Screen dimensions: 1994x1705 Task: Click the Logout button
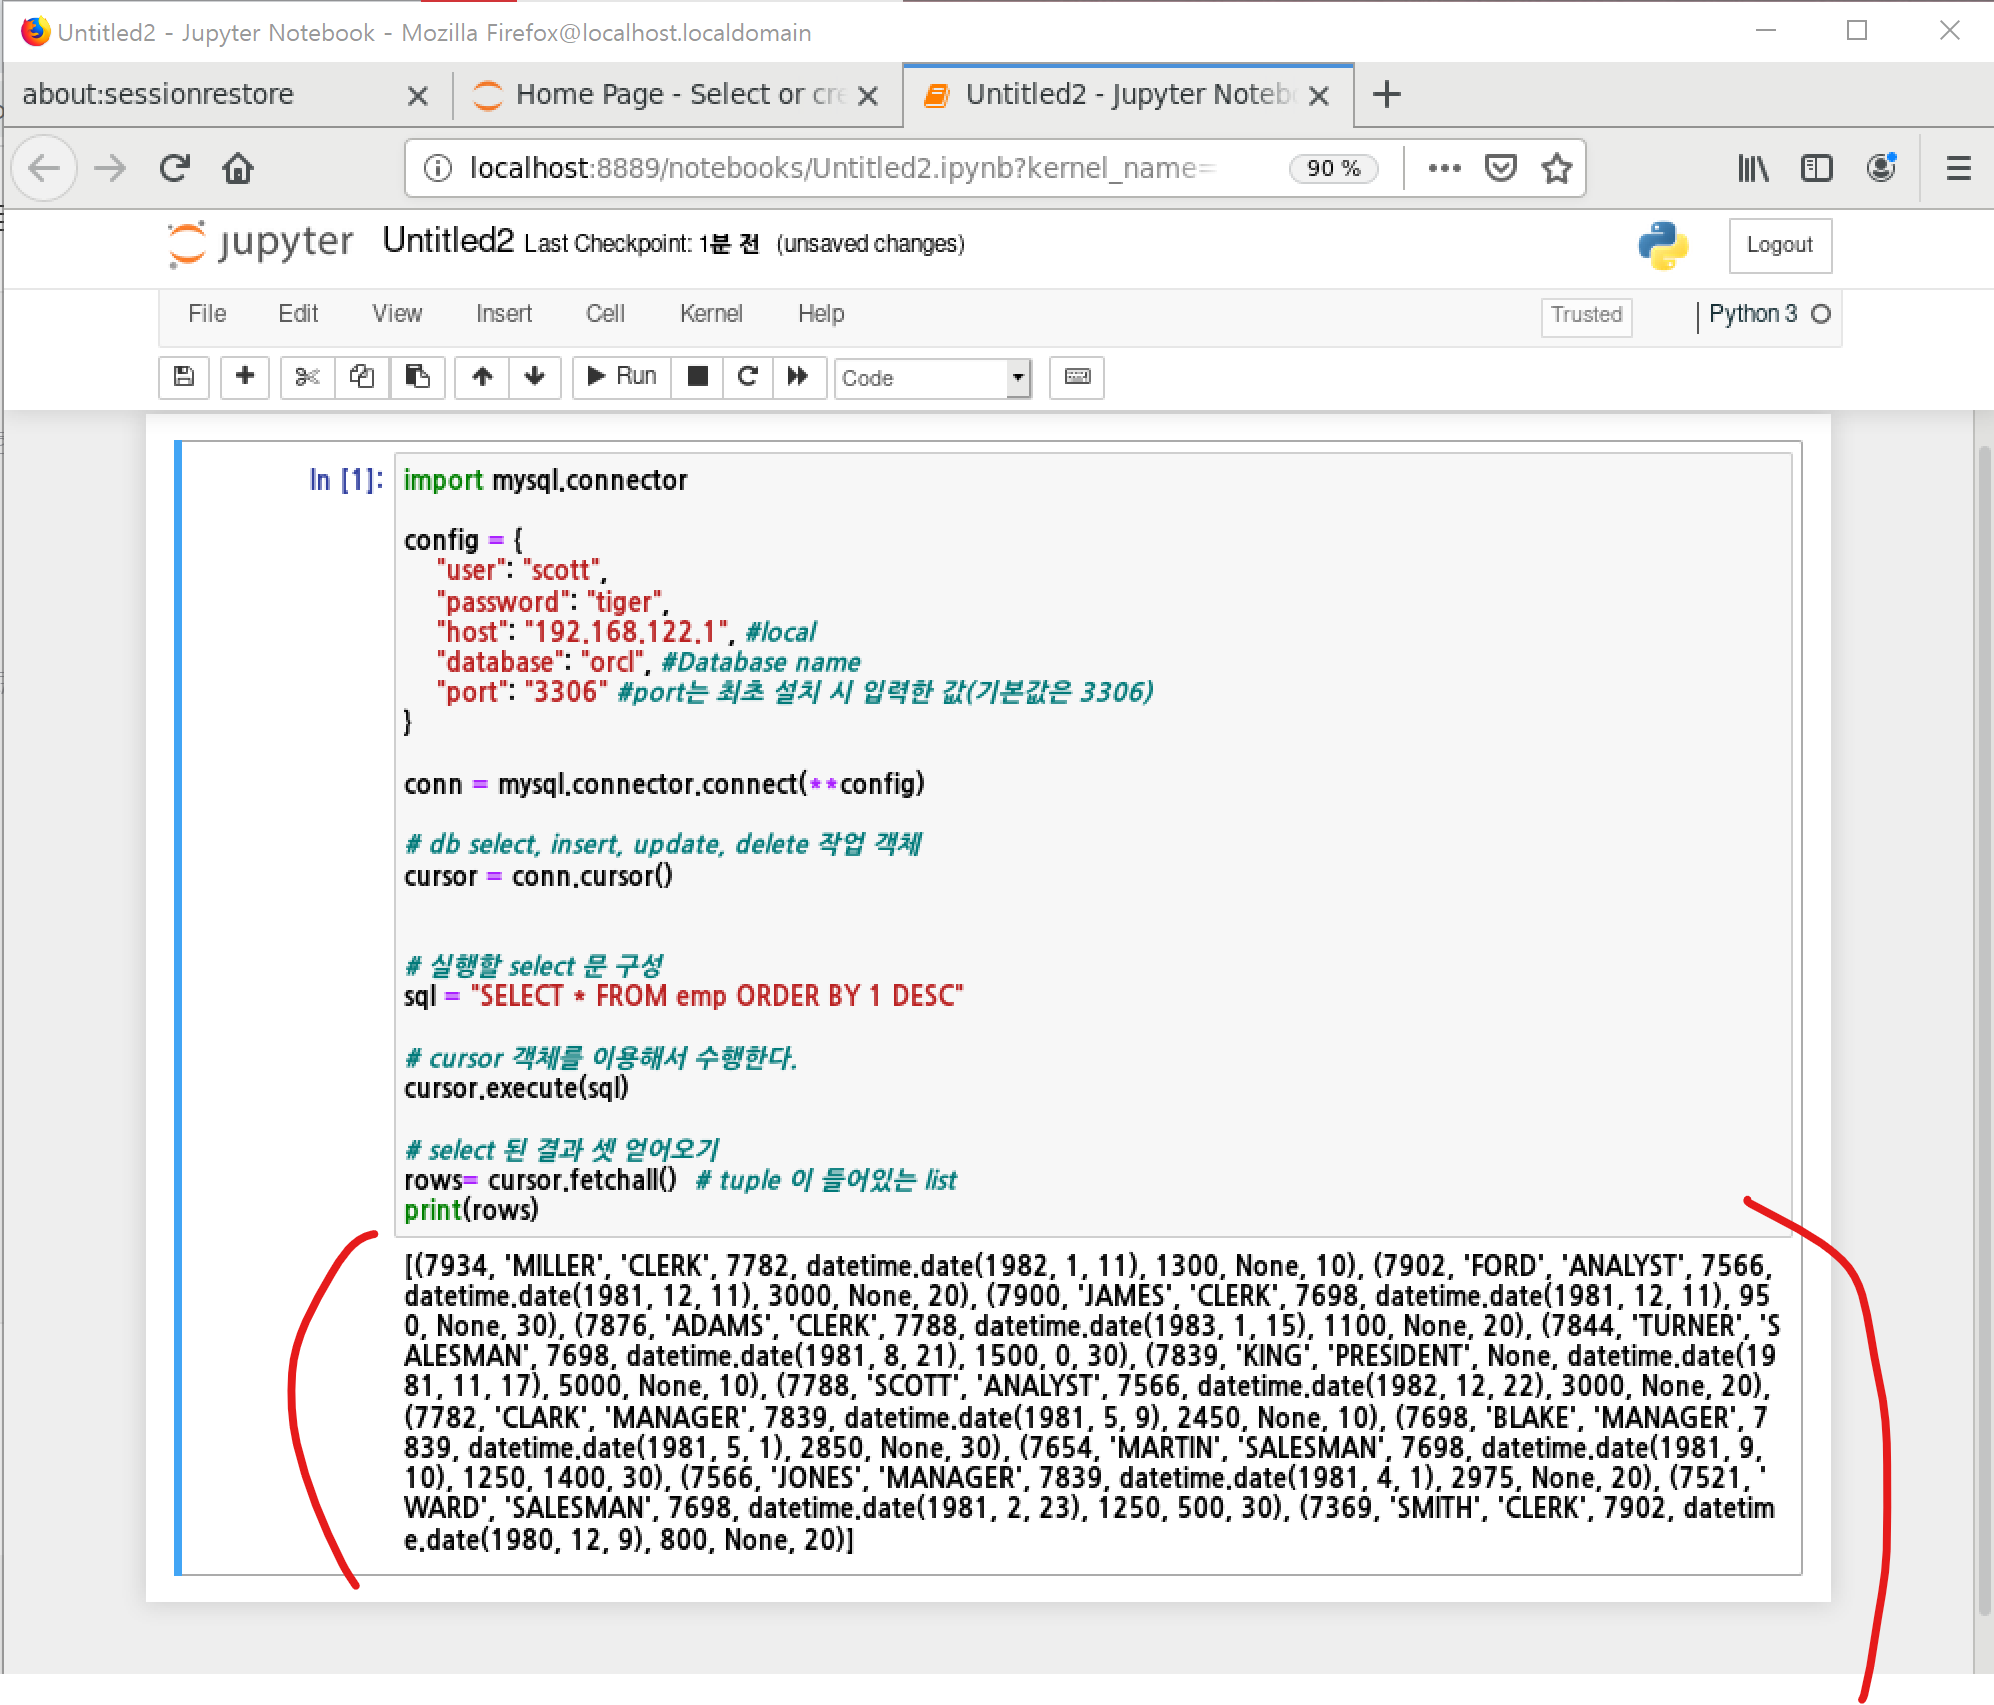(1779, 245)
